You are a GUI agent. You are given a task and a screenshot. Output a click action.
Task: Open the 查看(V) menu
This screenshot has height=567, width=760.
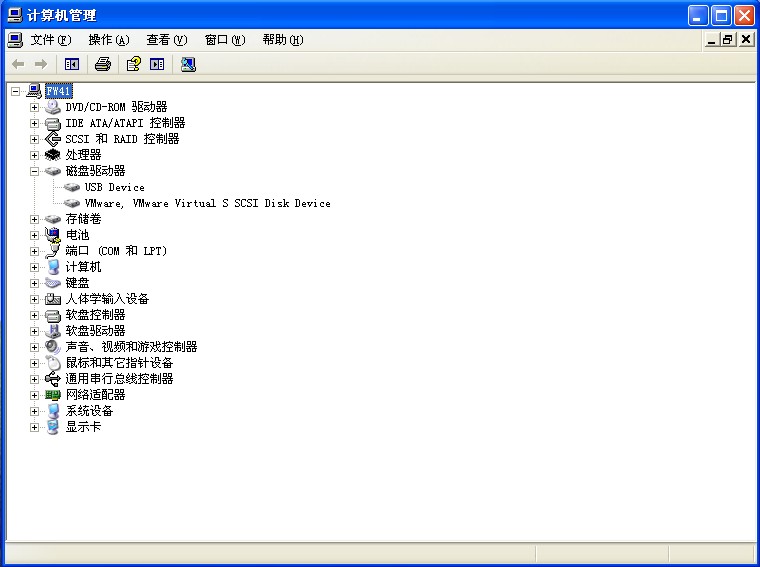coord(167,40)
